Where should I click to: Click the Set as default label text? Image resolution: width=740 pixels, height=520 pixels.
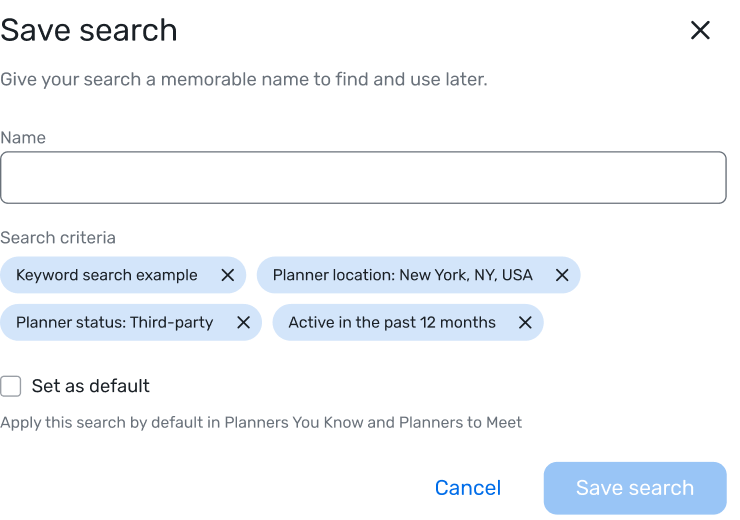91,386
